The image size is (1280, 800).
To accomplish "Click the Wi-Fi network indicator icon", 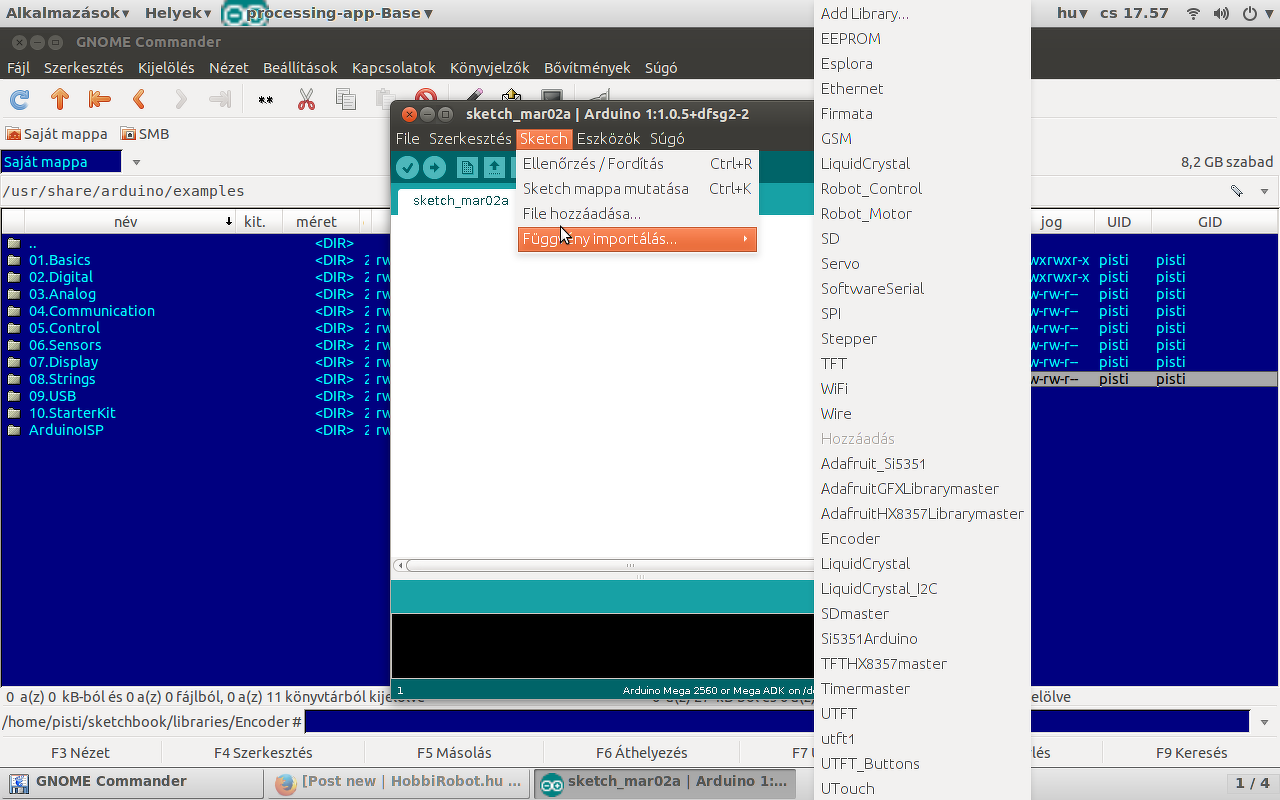I will click(x=1193, y=13).
